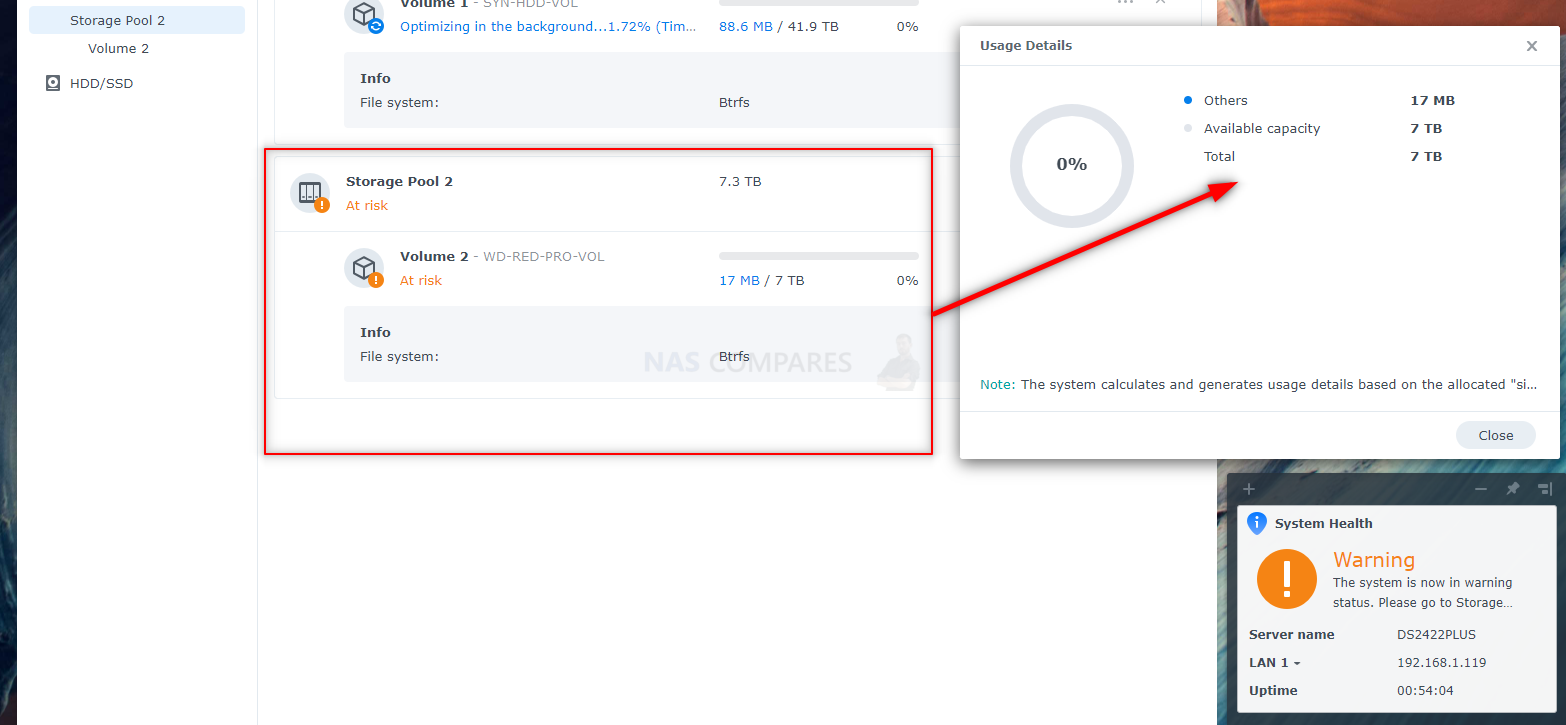Click the server name DS2422PLUS
The height and width of the screenshot is (725, 1566).
[1436, 634]
